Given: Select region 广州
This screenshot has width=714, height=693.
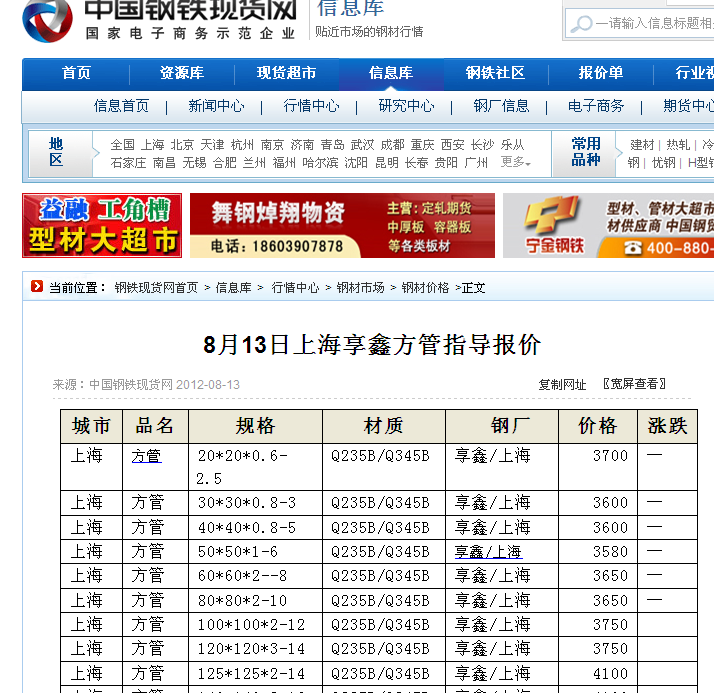Looking at the screenshot, I should (476, 163).
